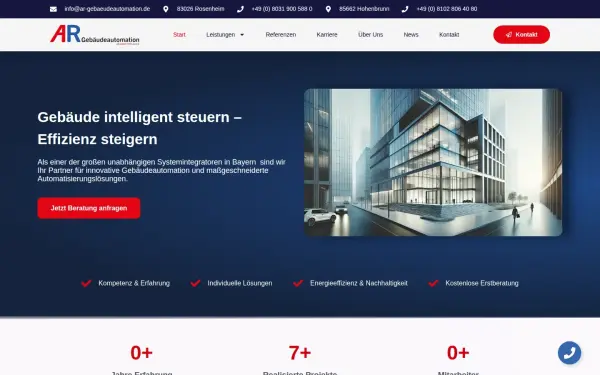Open the AR Gebäudeautomation logo
The height and width of the screenshot is (375, 600).
[x=95, y=35]
